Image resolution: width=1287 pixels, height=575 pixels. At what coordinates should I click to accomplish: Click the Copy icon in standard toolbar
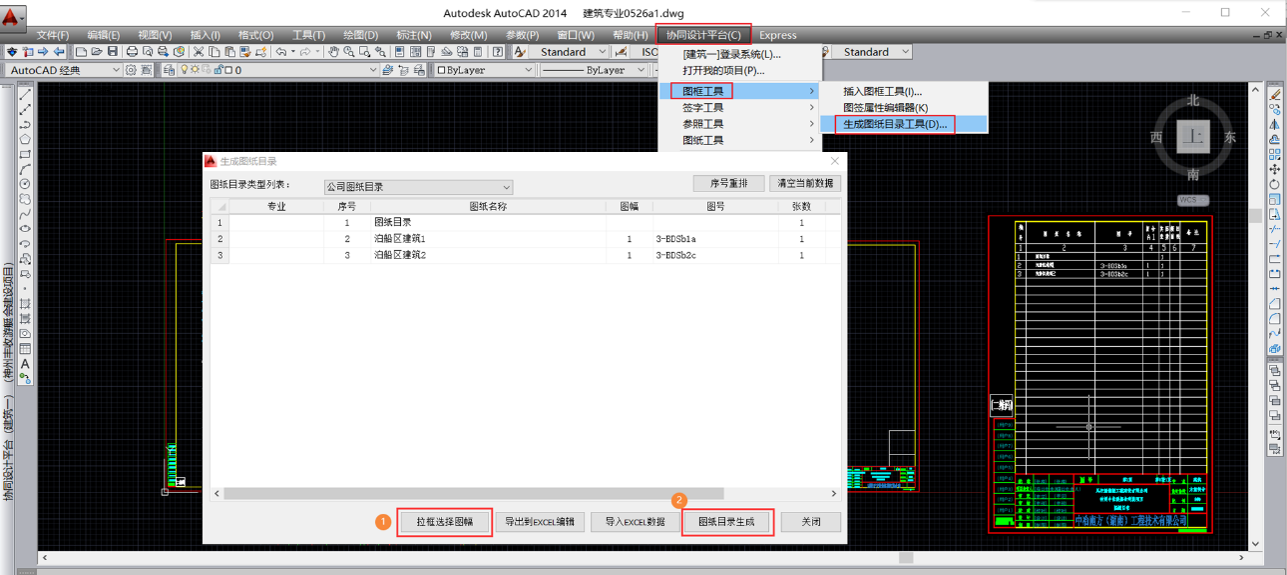pyautogui.click(x=214, y=51)
